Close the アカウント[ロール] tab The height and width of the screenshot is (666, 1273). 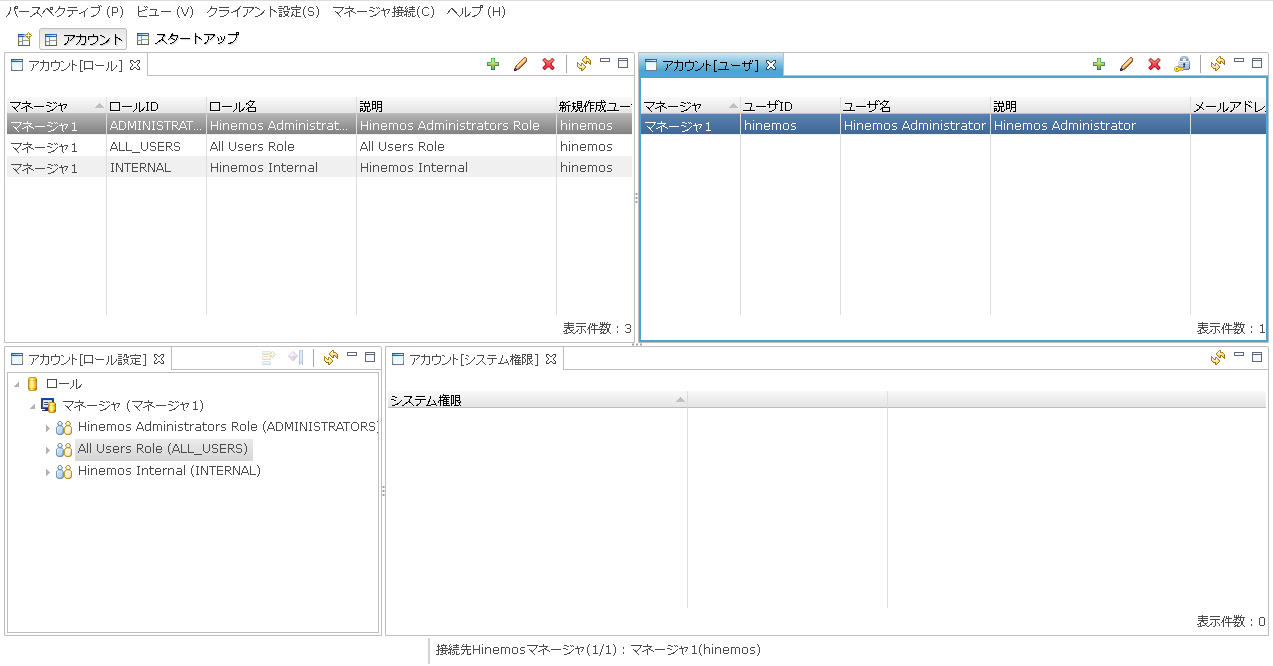tap(135, 65)
